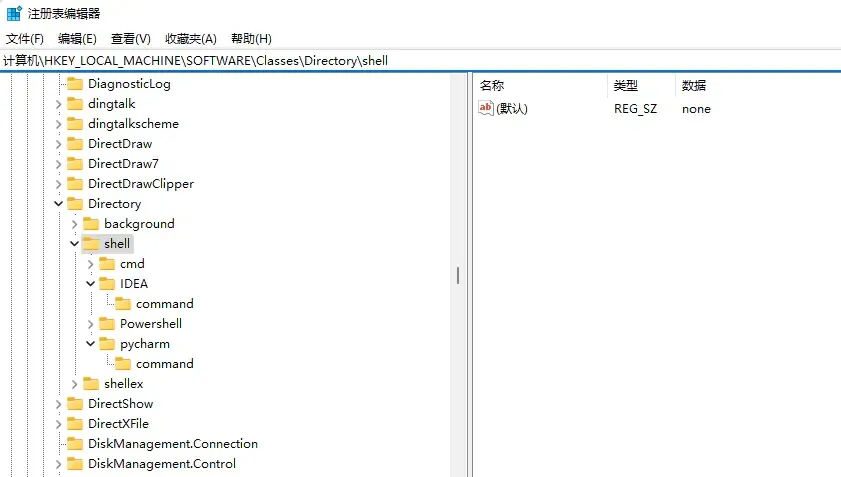Expand the dingtalk key
841x477 pixels.
coord(58,104)
